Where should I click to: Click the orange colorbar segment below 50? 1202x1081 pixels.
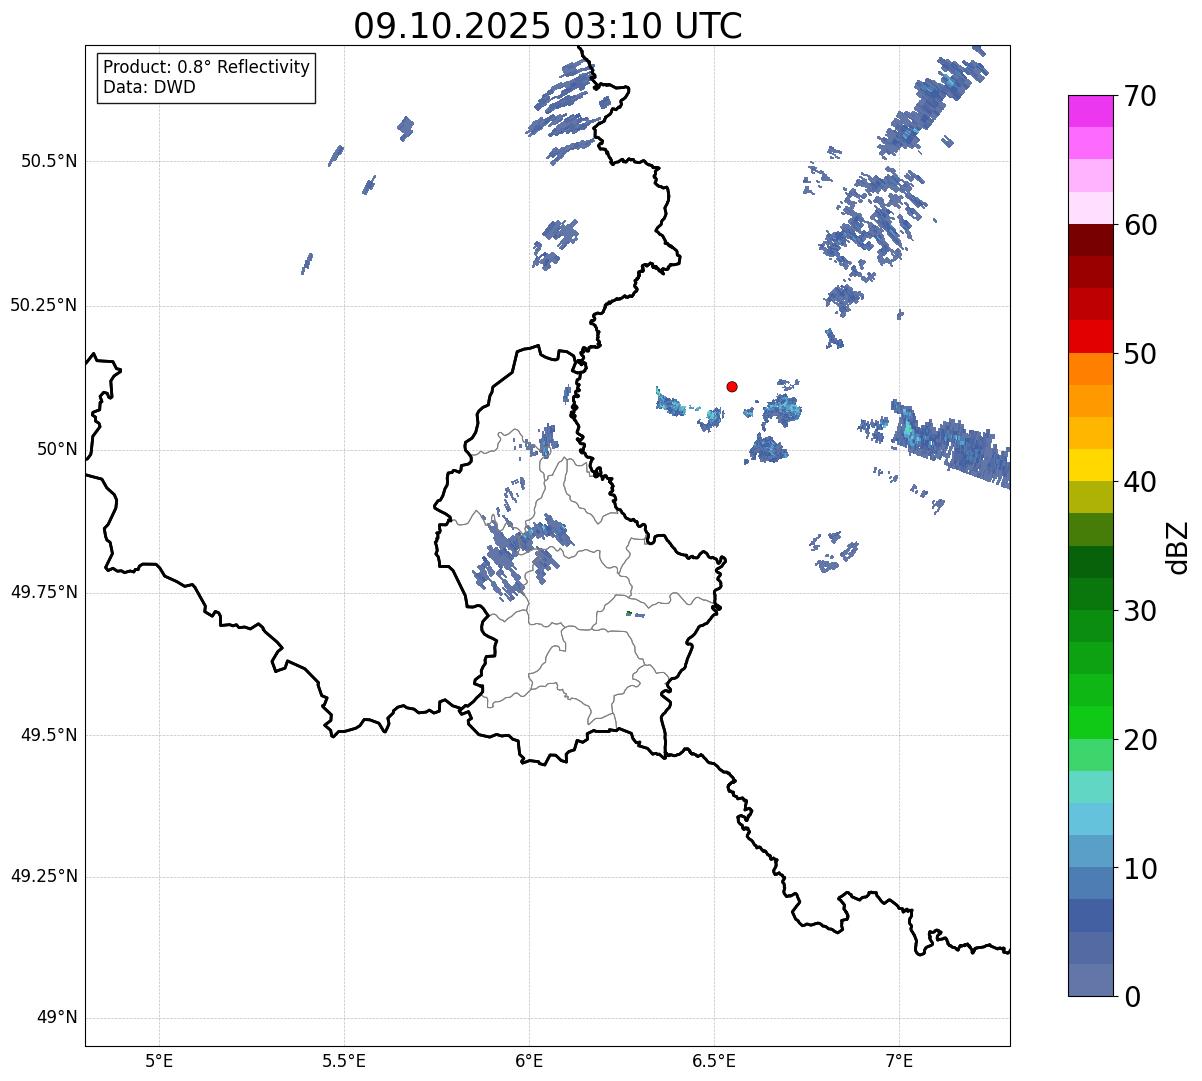coord(1090,369)
